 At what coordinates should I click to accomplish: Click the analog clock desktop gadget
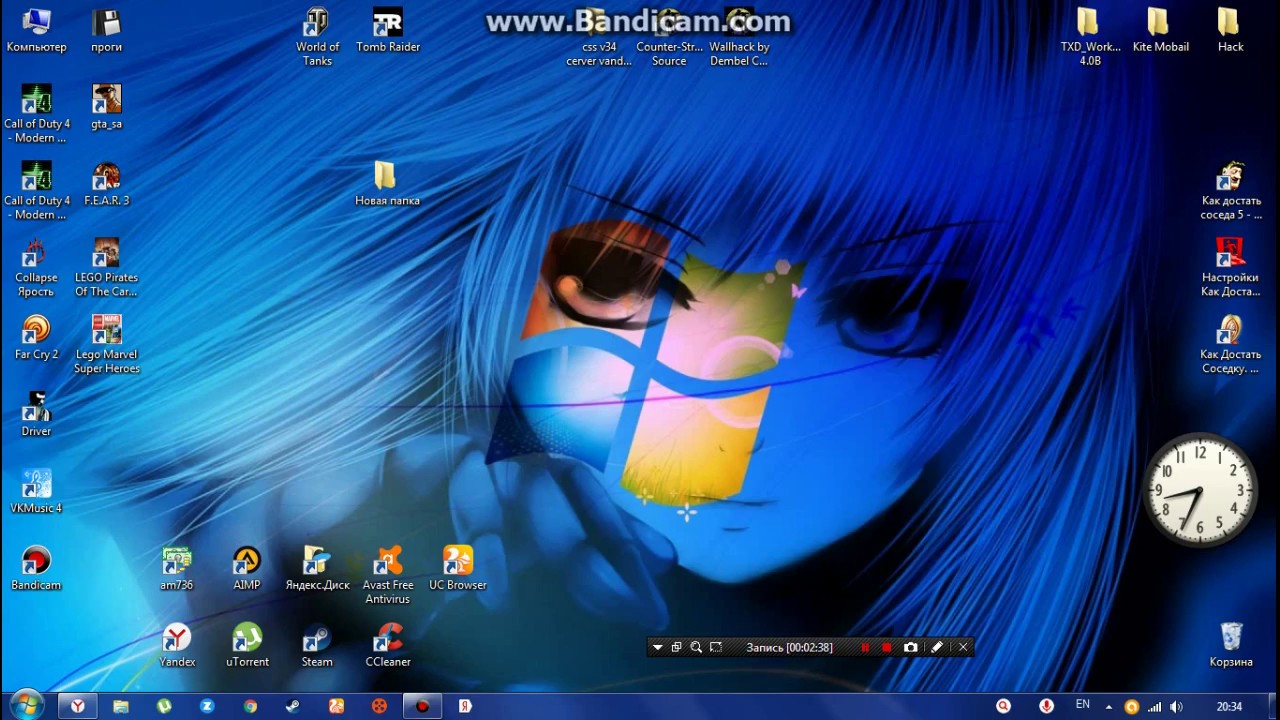pos(1199,489)
